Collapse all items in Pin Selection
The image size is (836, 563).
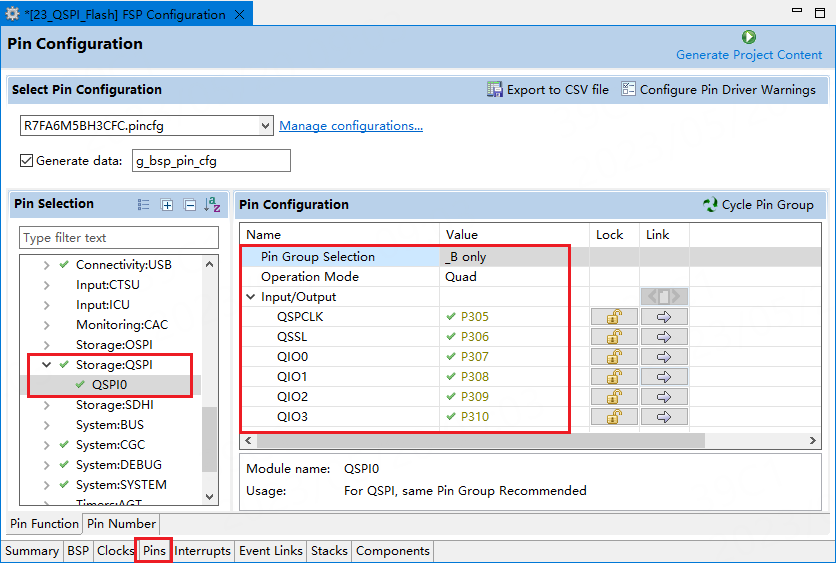coord(189,205)
